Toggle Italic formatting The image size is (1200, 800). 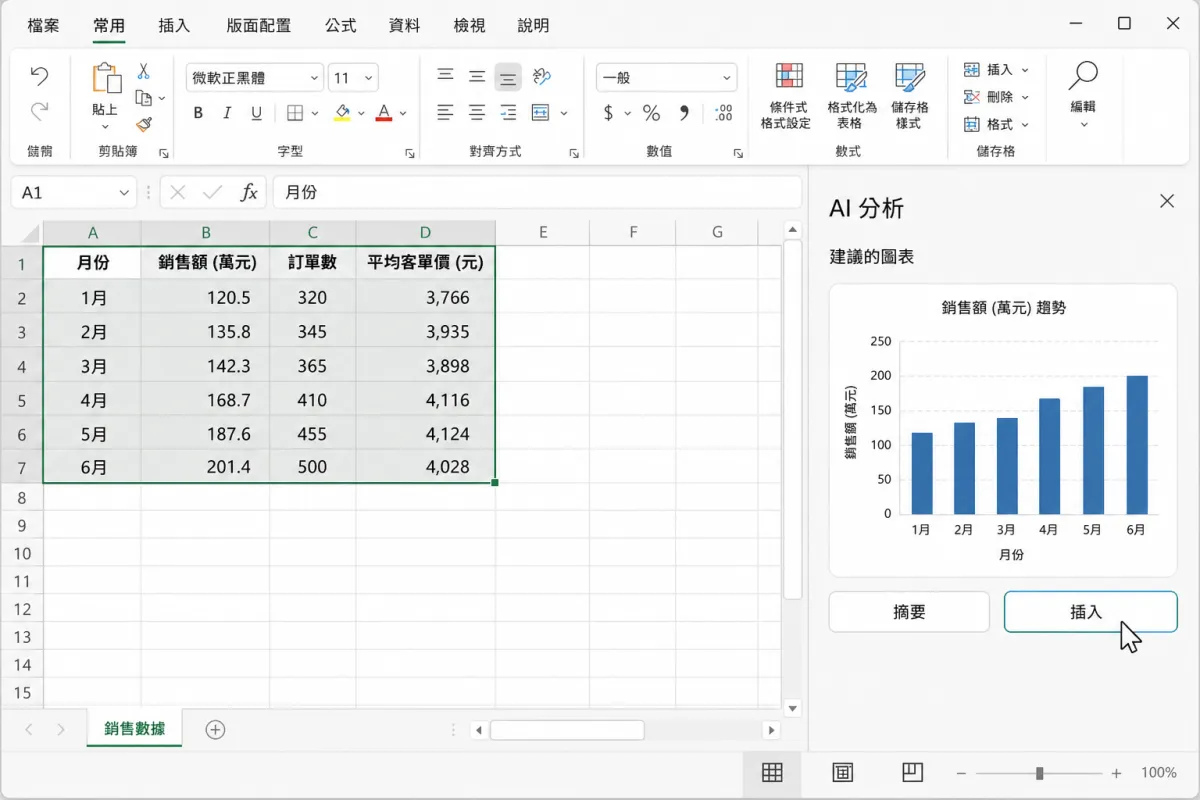coord(227,113)
